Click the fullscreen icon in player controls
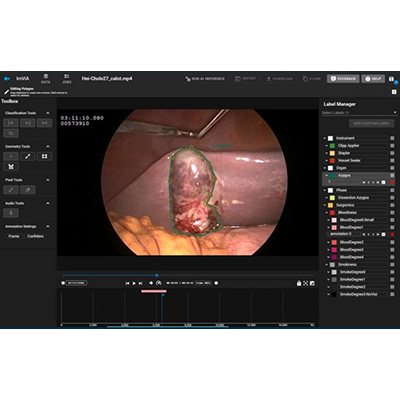The image size is (400, 400). pos(305,283)
